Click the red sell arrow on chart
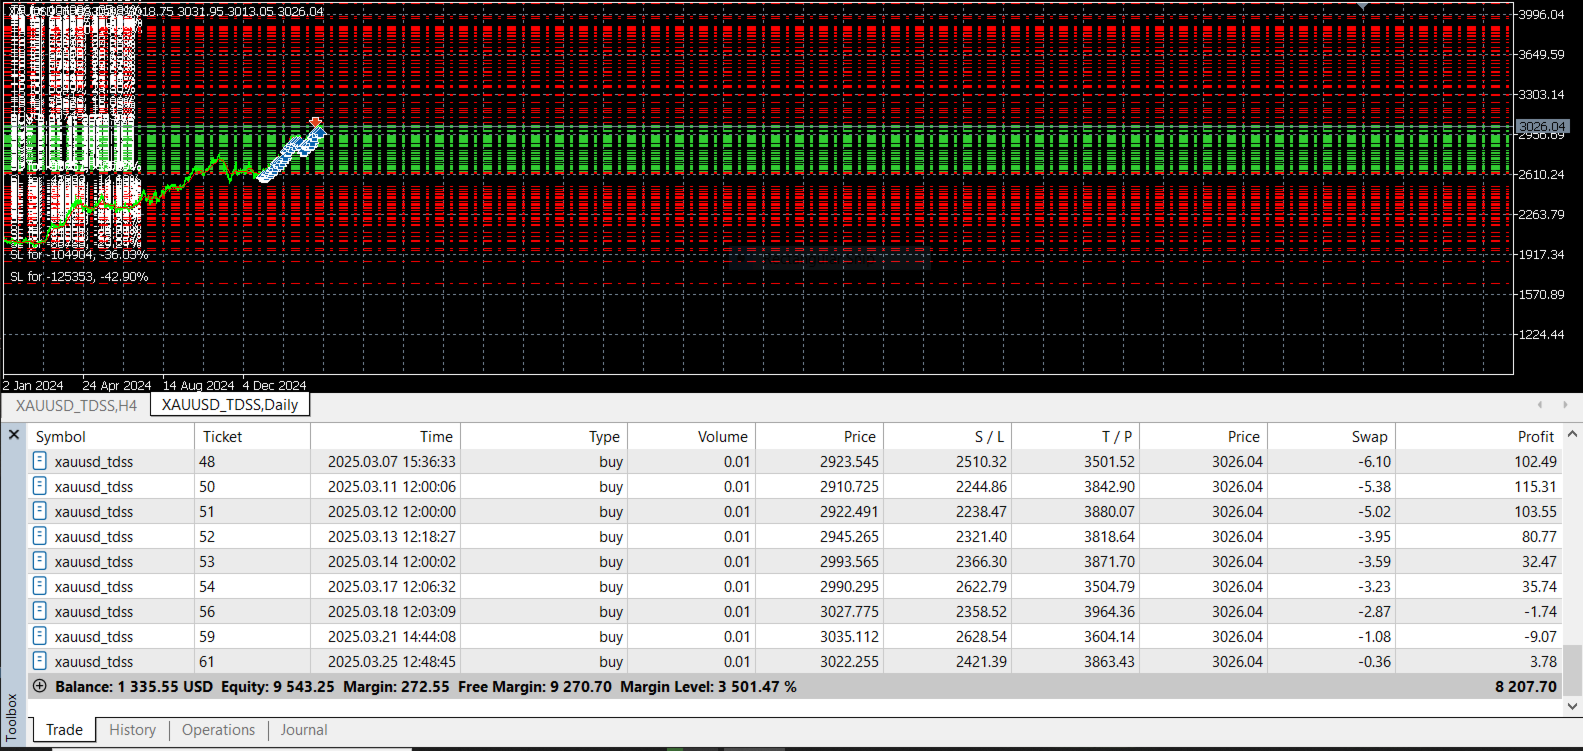The image size is (1583, 751). 316,122
